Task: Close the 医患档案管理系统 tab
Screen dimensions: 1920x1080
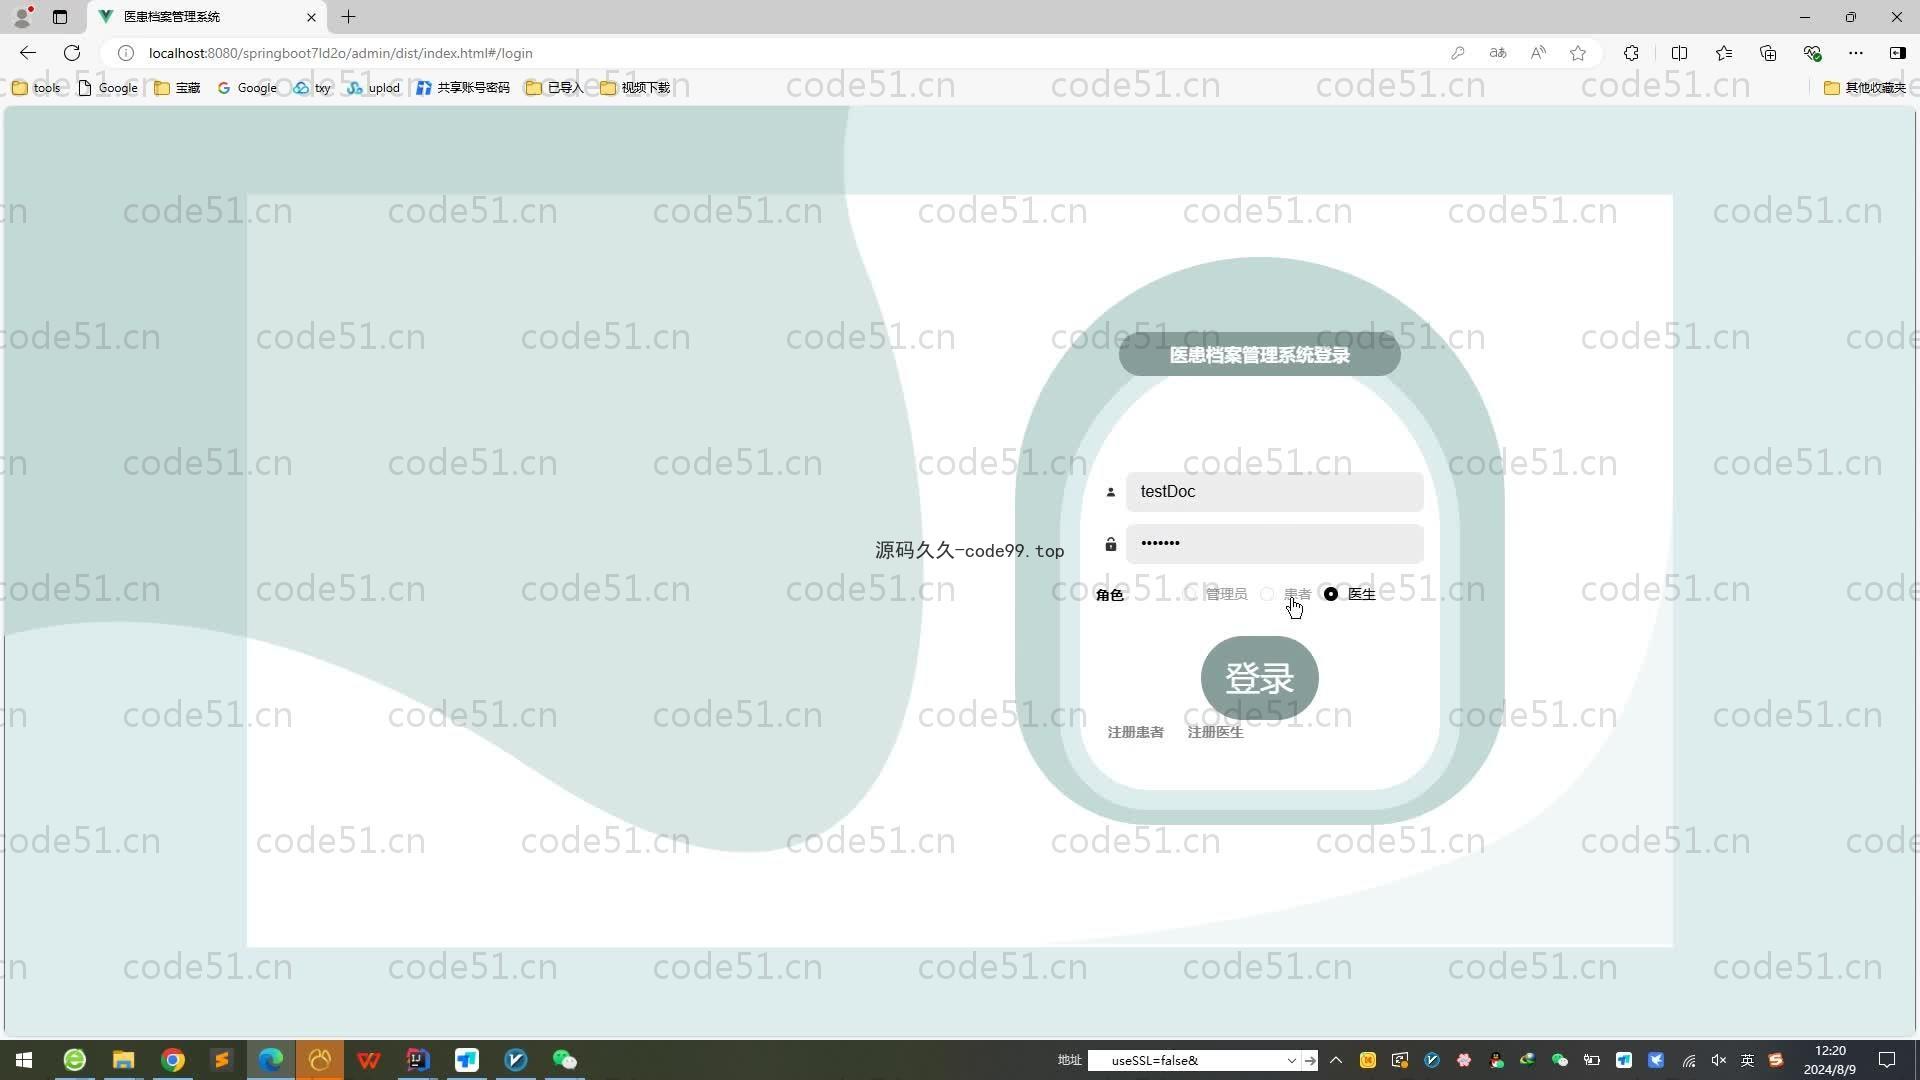Action: pos(311,17)
